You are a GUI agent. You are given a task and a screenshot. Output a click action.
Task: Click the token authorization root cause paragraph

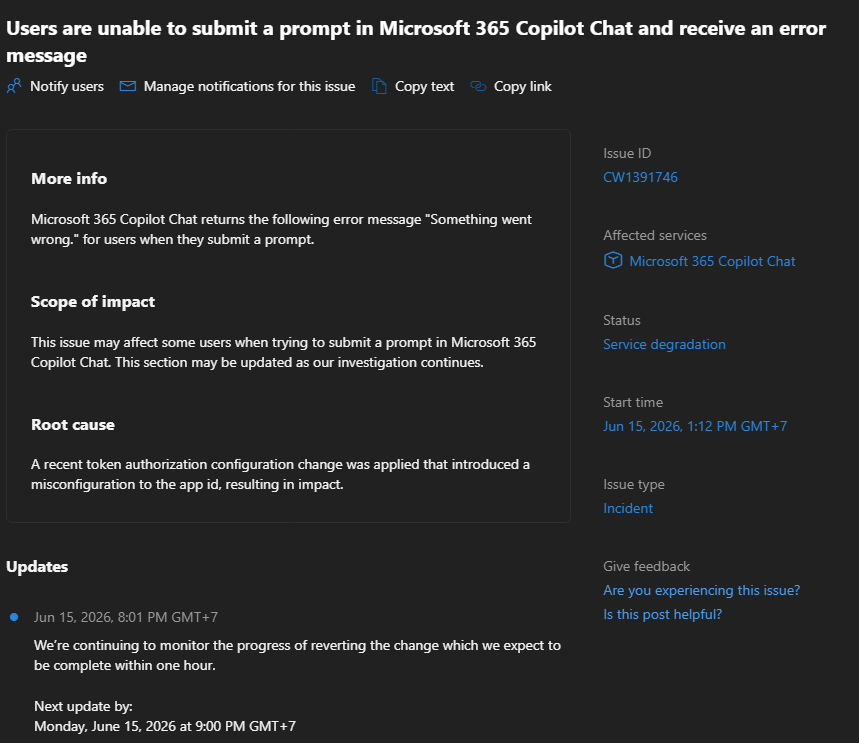coord(280,474)
